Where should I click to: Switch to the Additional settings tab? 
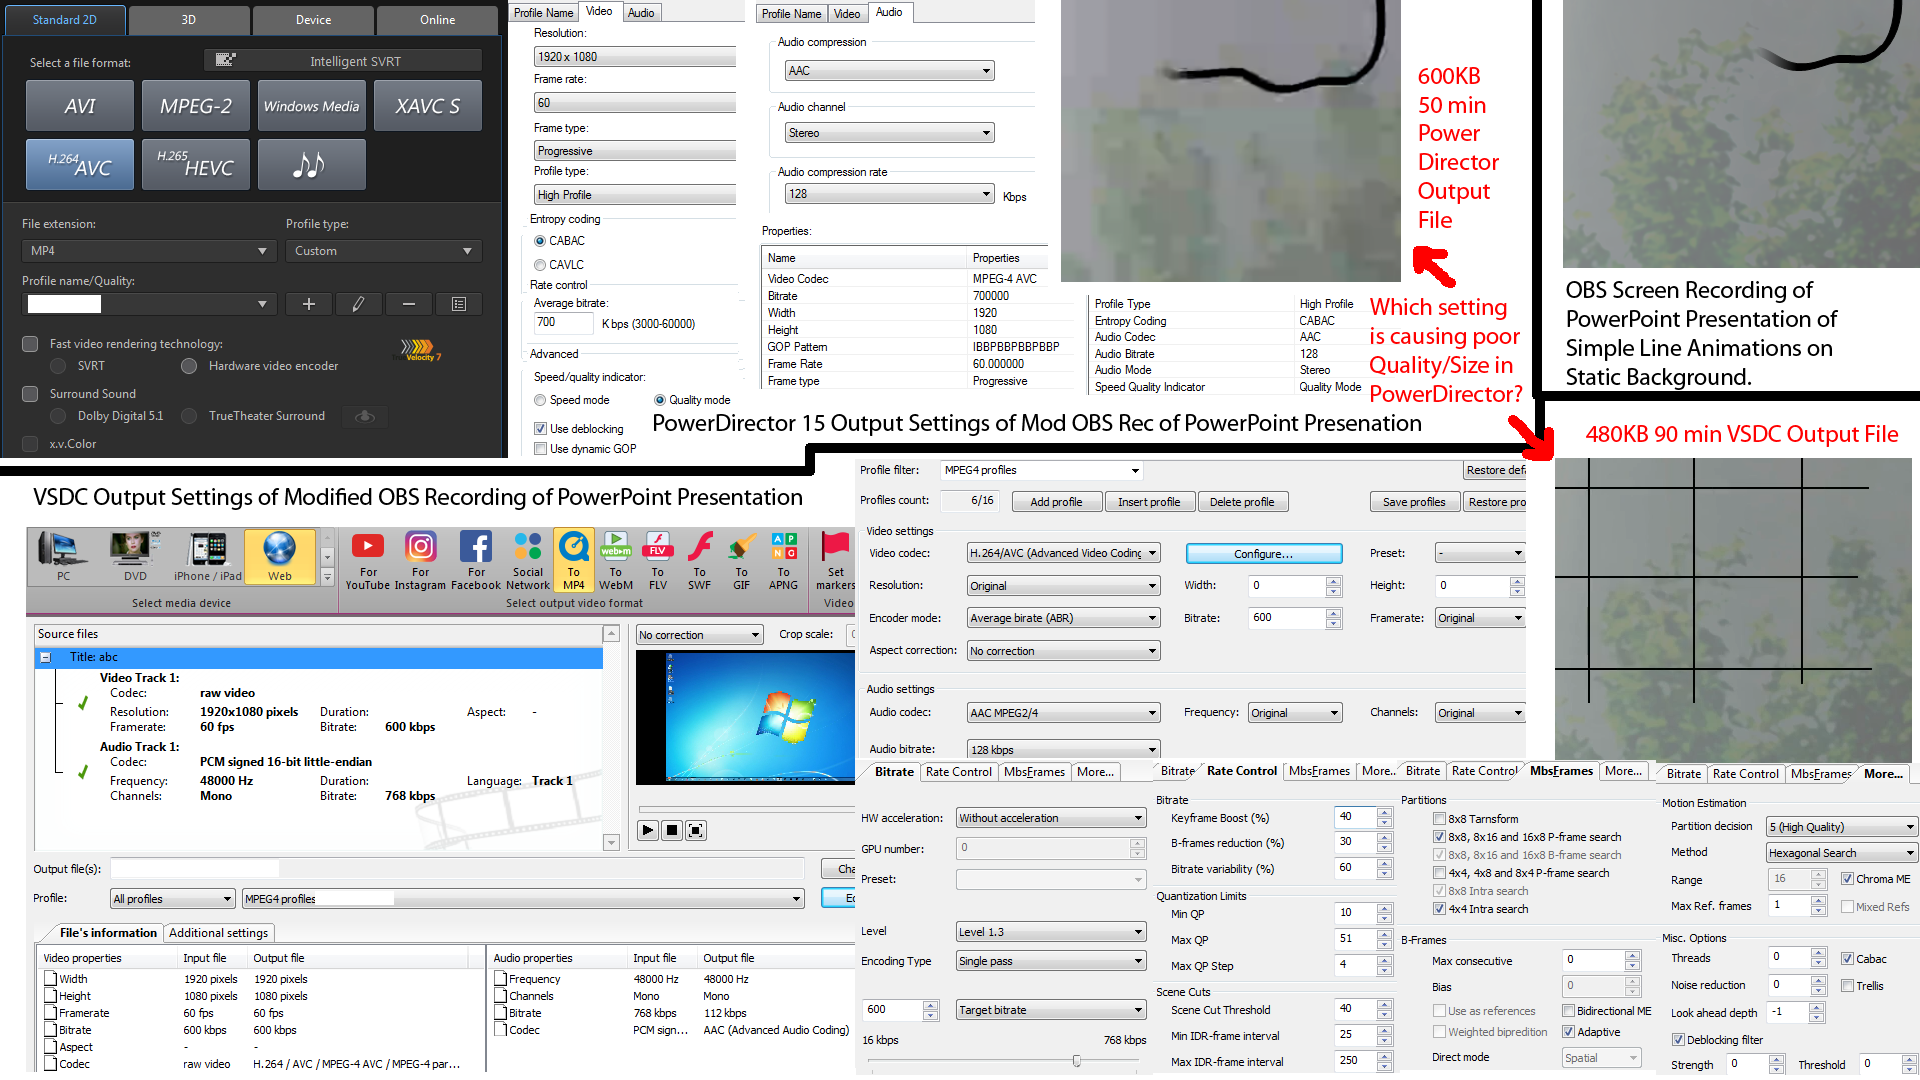[x=218, y=933]
